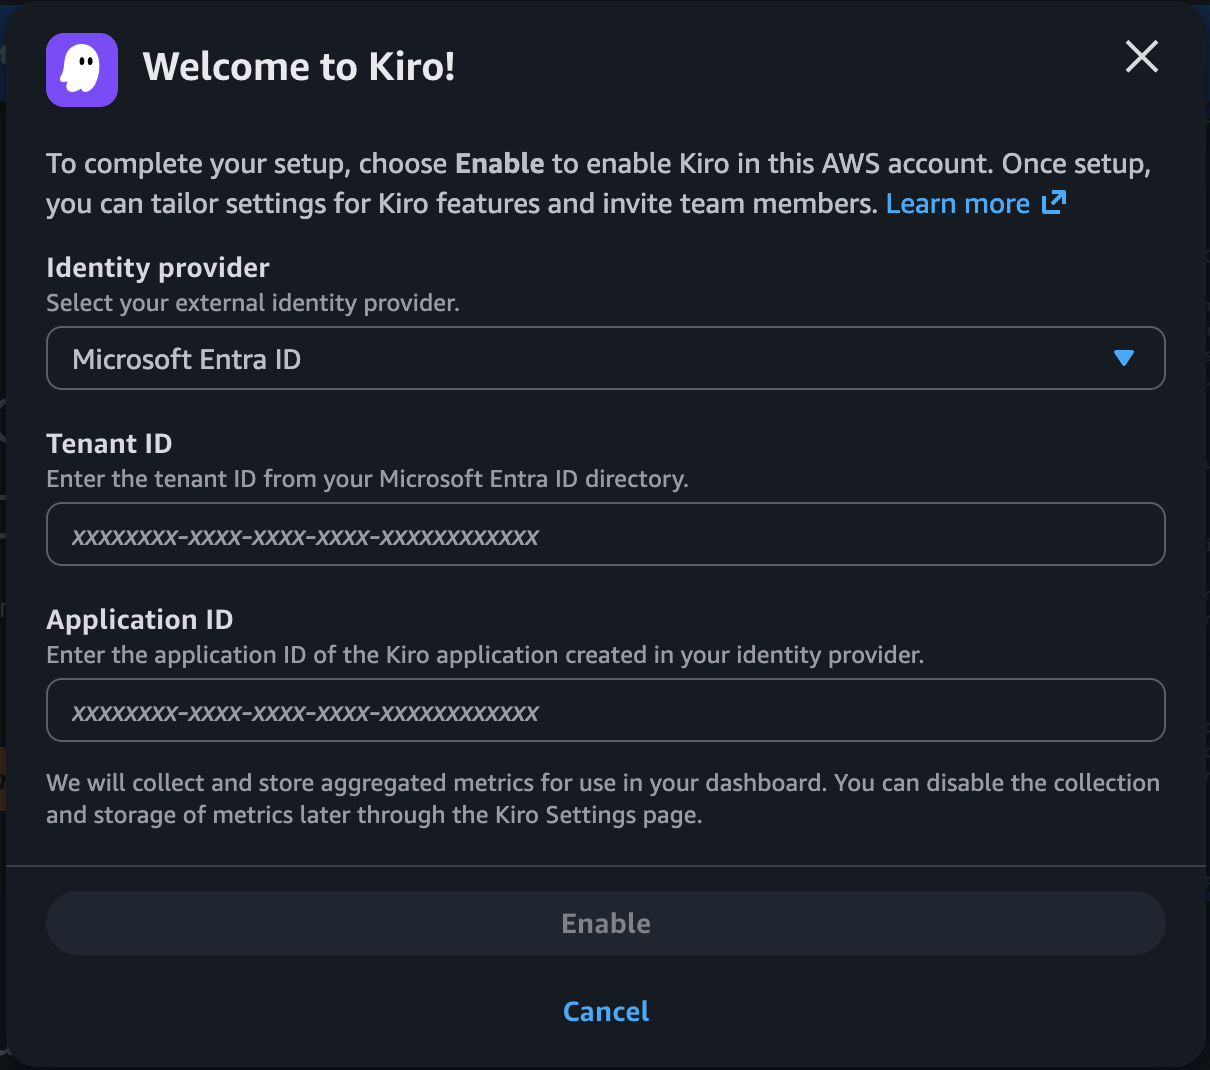
Task: Click the Tenant ID label
Action: pyautogui.click(x=109, y=444)
